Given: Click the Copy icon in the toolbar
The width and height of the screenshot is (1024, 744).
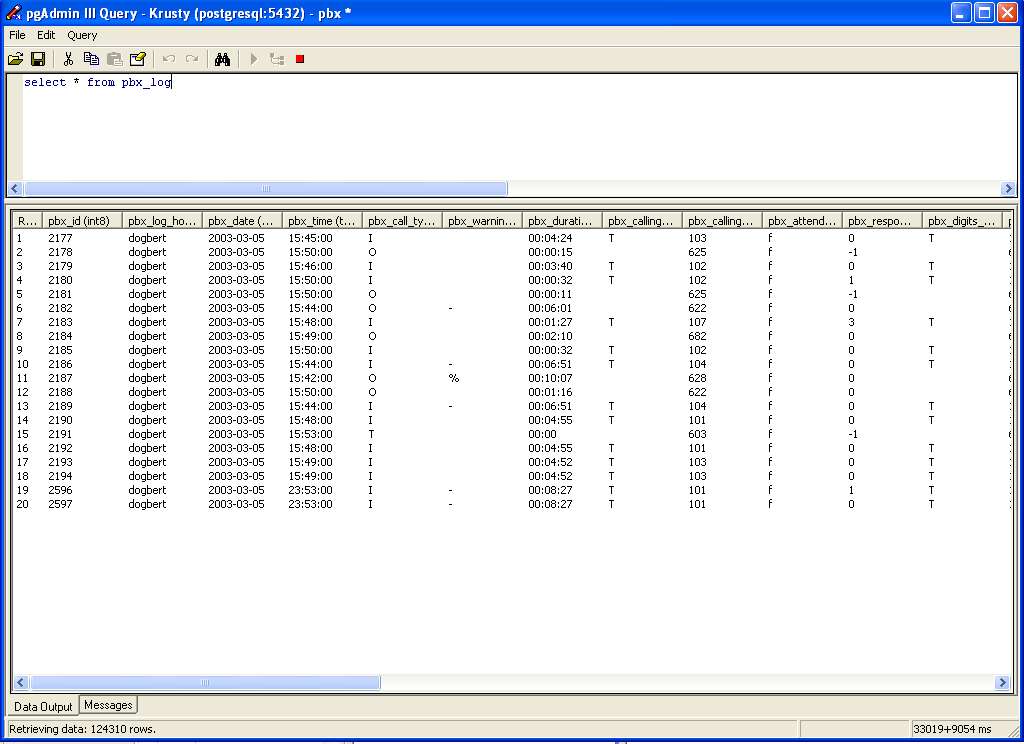Looking at the screenshot, I should [91, 59].
